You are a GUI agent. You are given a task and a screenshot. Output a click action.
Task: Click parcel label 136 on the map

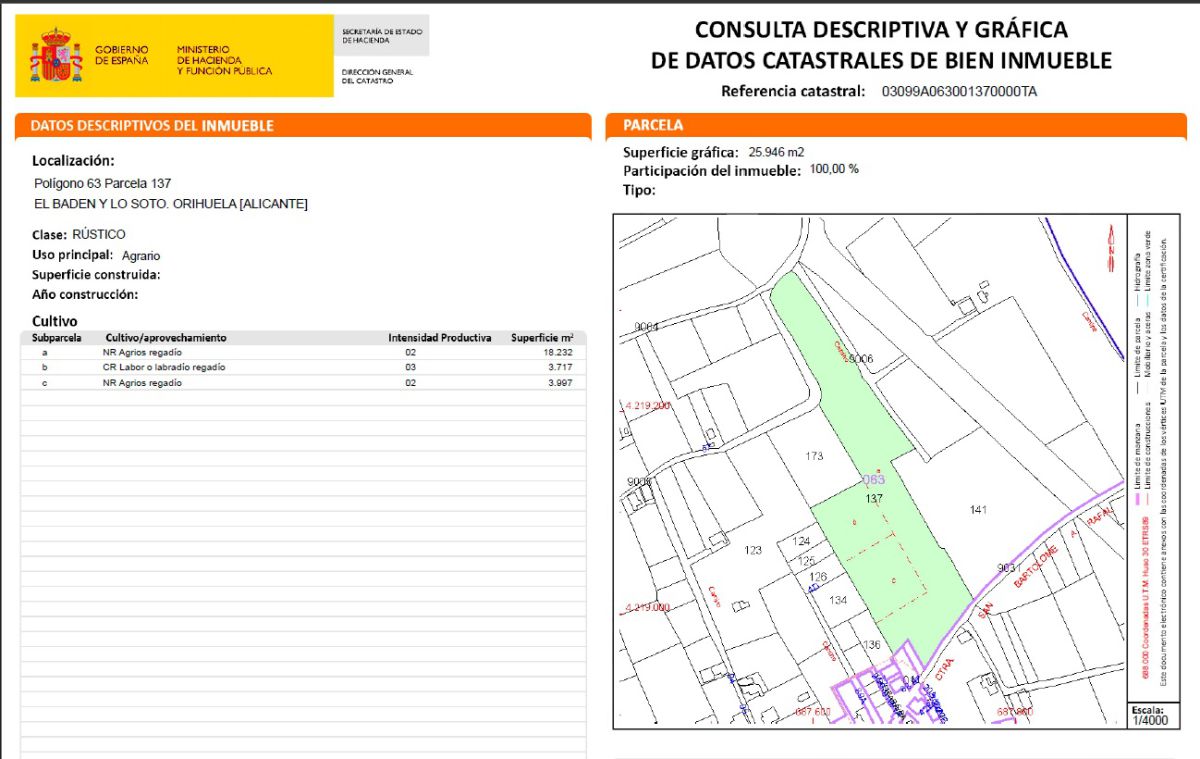[871, 644]
